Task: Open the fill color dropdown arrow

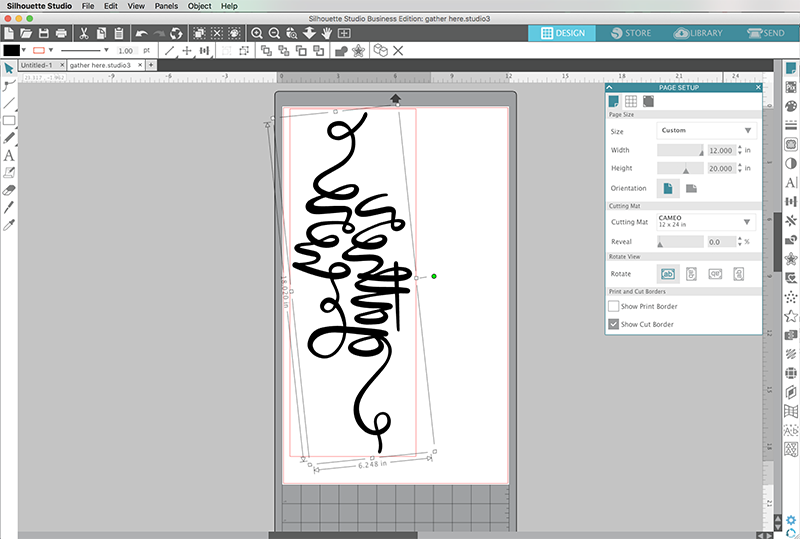Action: click(23, 50)
